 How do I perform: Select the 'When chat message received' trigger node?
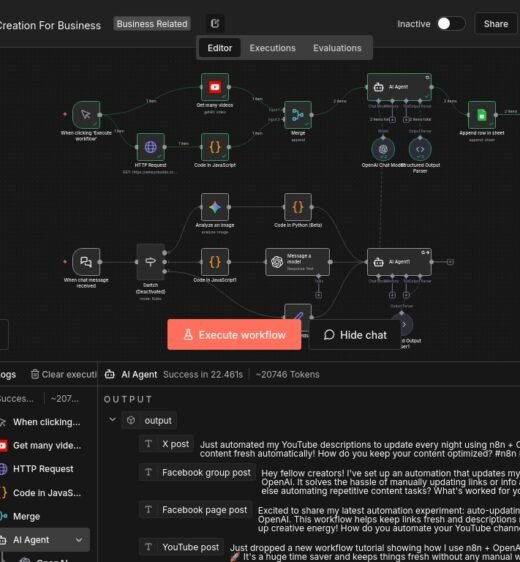86,262
